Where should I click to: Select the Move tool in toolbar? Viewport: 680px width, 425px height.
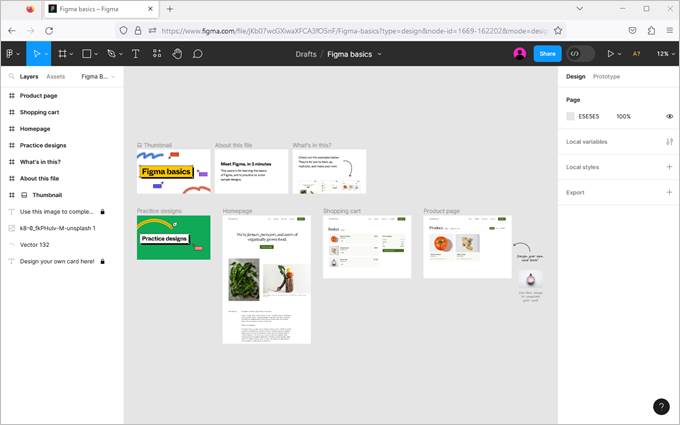tap(36, 54)
